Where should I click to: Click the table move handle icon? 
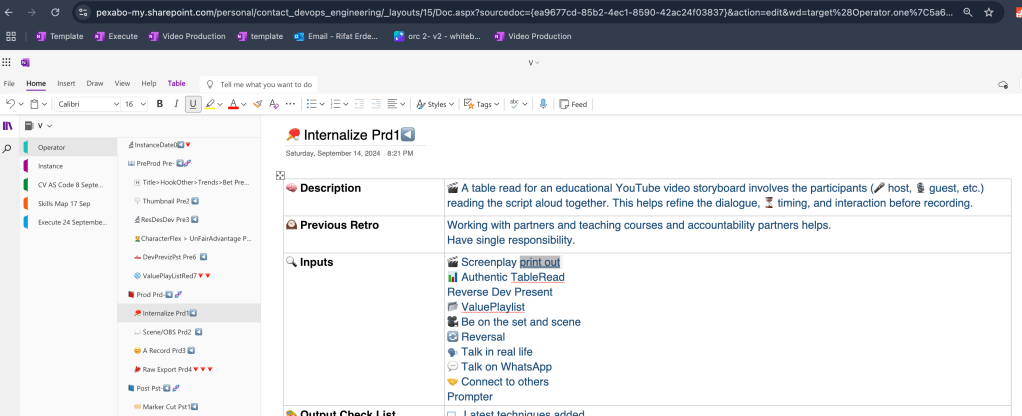tap(280, 175)
